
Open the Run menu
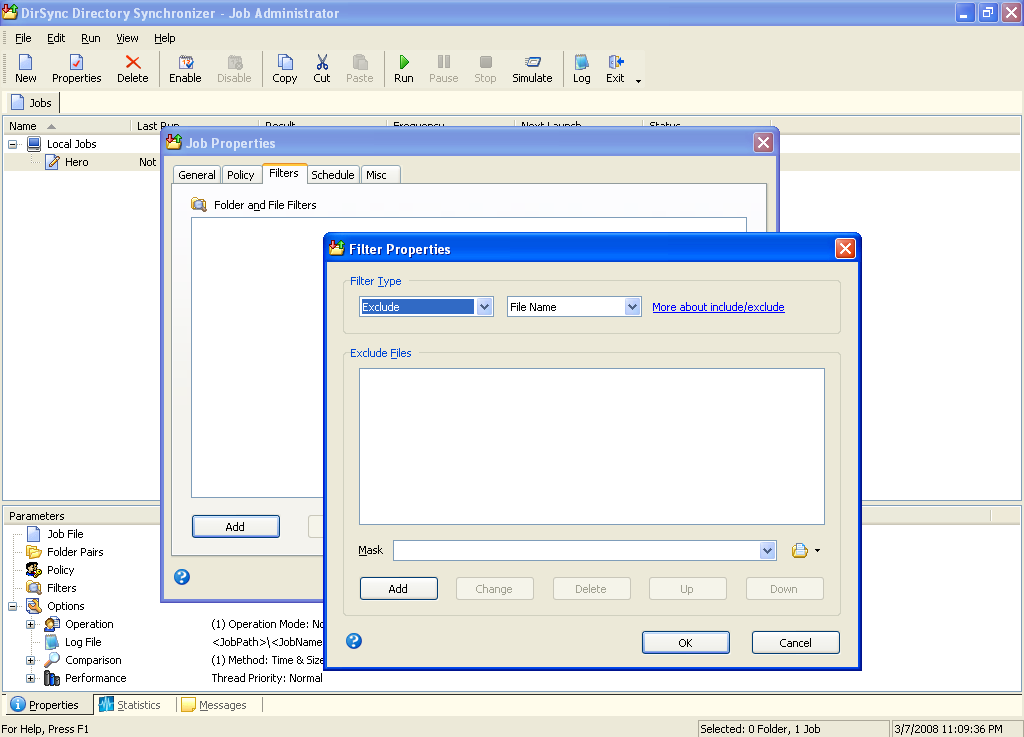pyautogui.click(x=91, y=39)
